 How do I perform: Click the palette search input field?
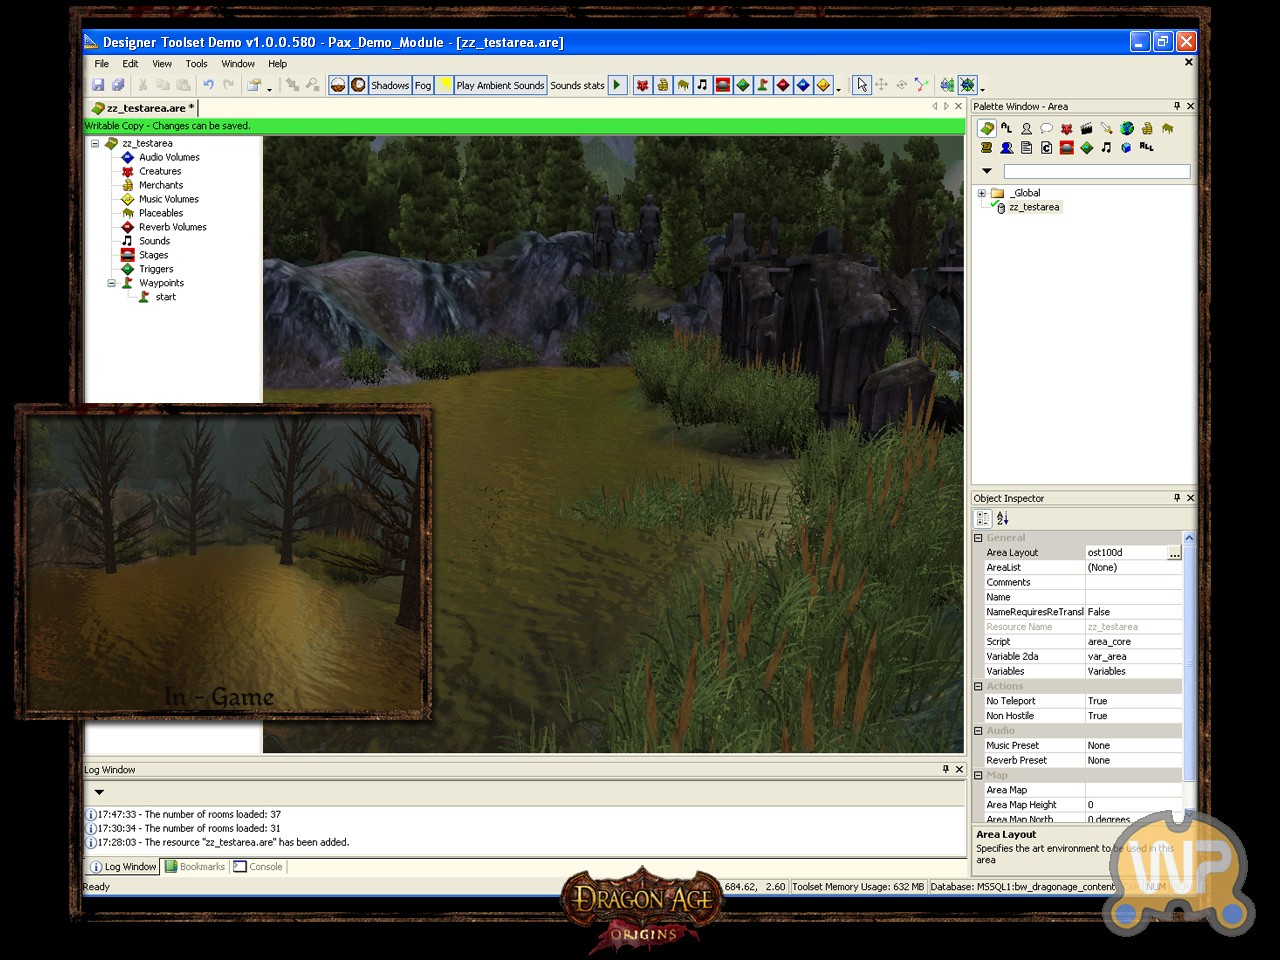tap(1096, 171)
